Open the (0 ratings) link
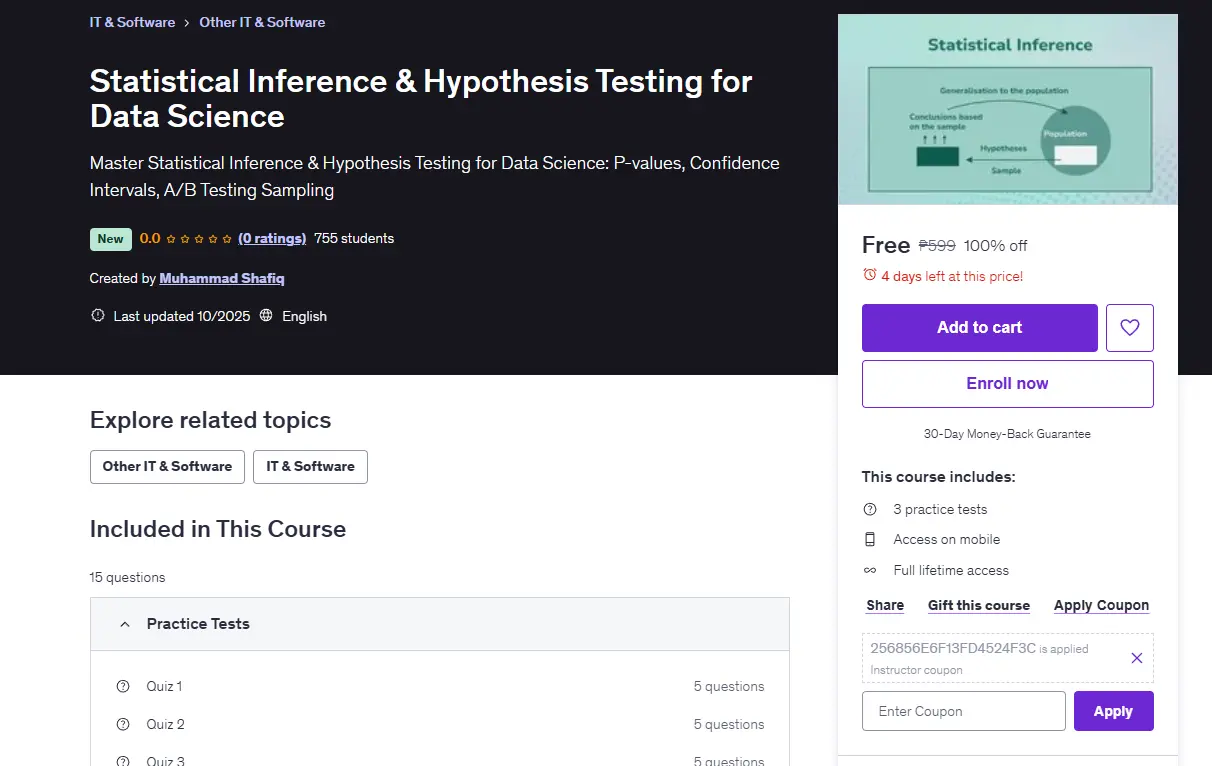The height and width of the screenshot is (766, 1212). [x=272, y=238]
